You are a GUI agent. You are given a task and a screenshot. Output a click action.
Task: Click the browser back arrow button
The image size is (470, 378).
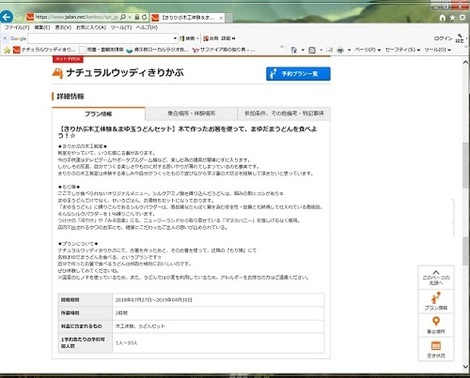click(x=6, y=17)
